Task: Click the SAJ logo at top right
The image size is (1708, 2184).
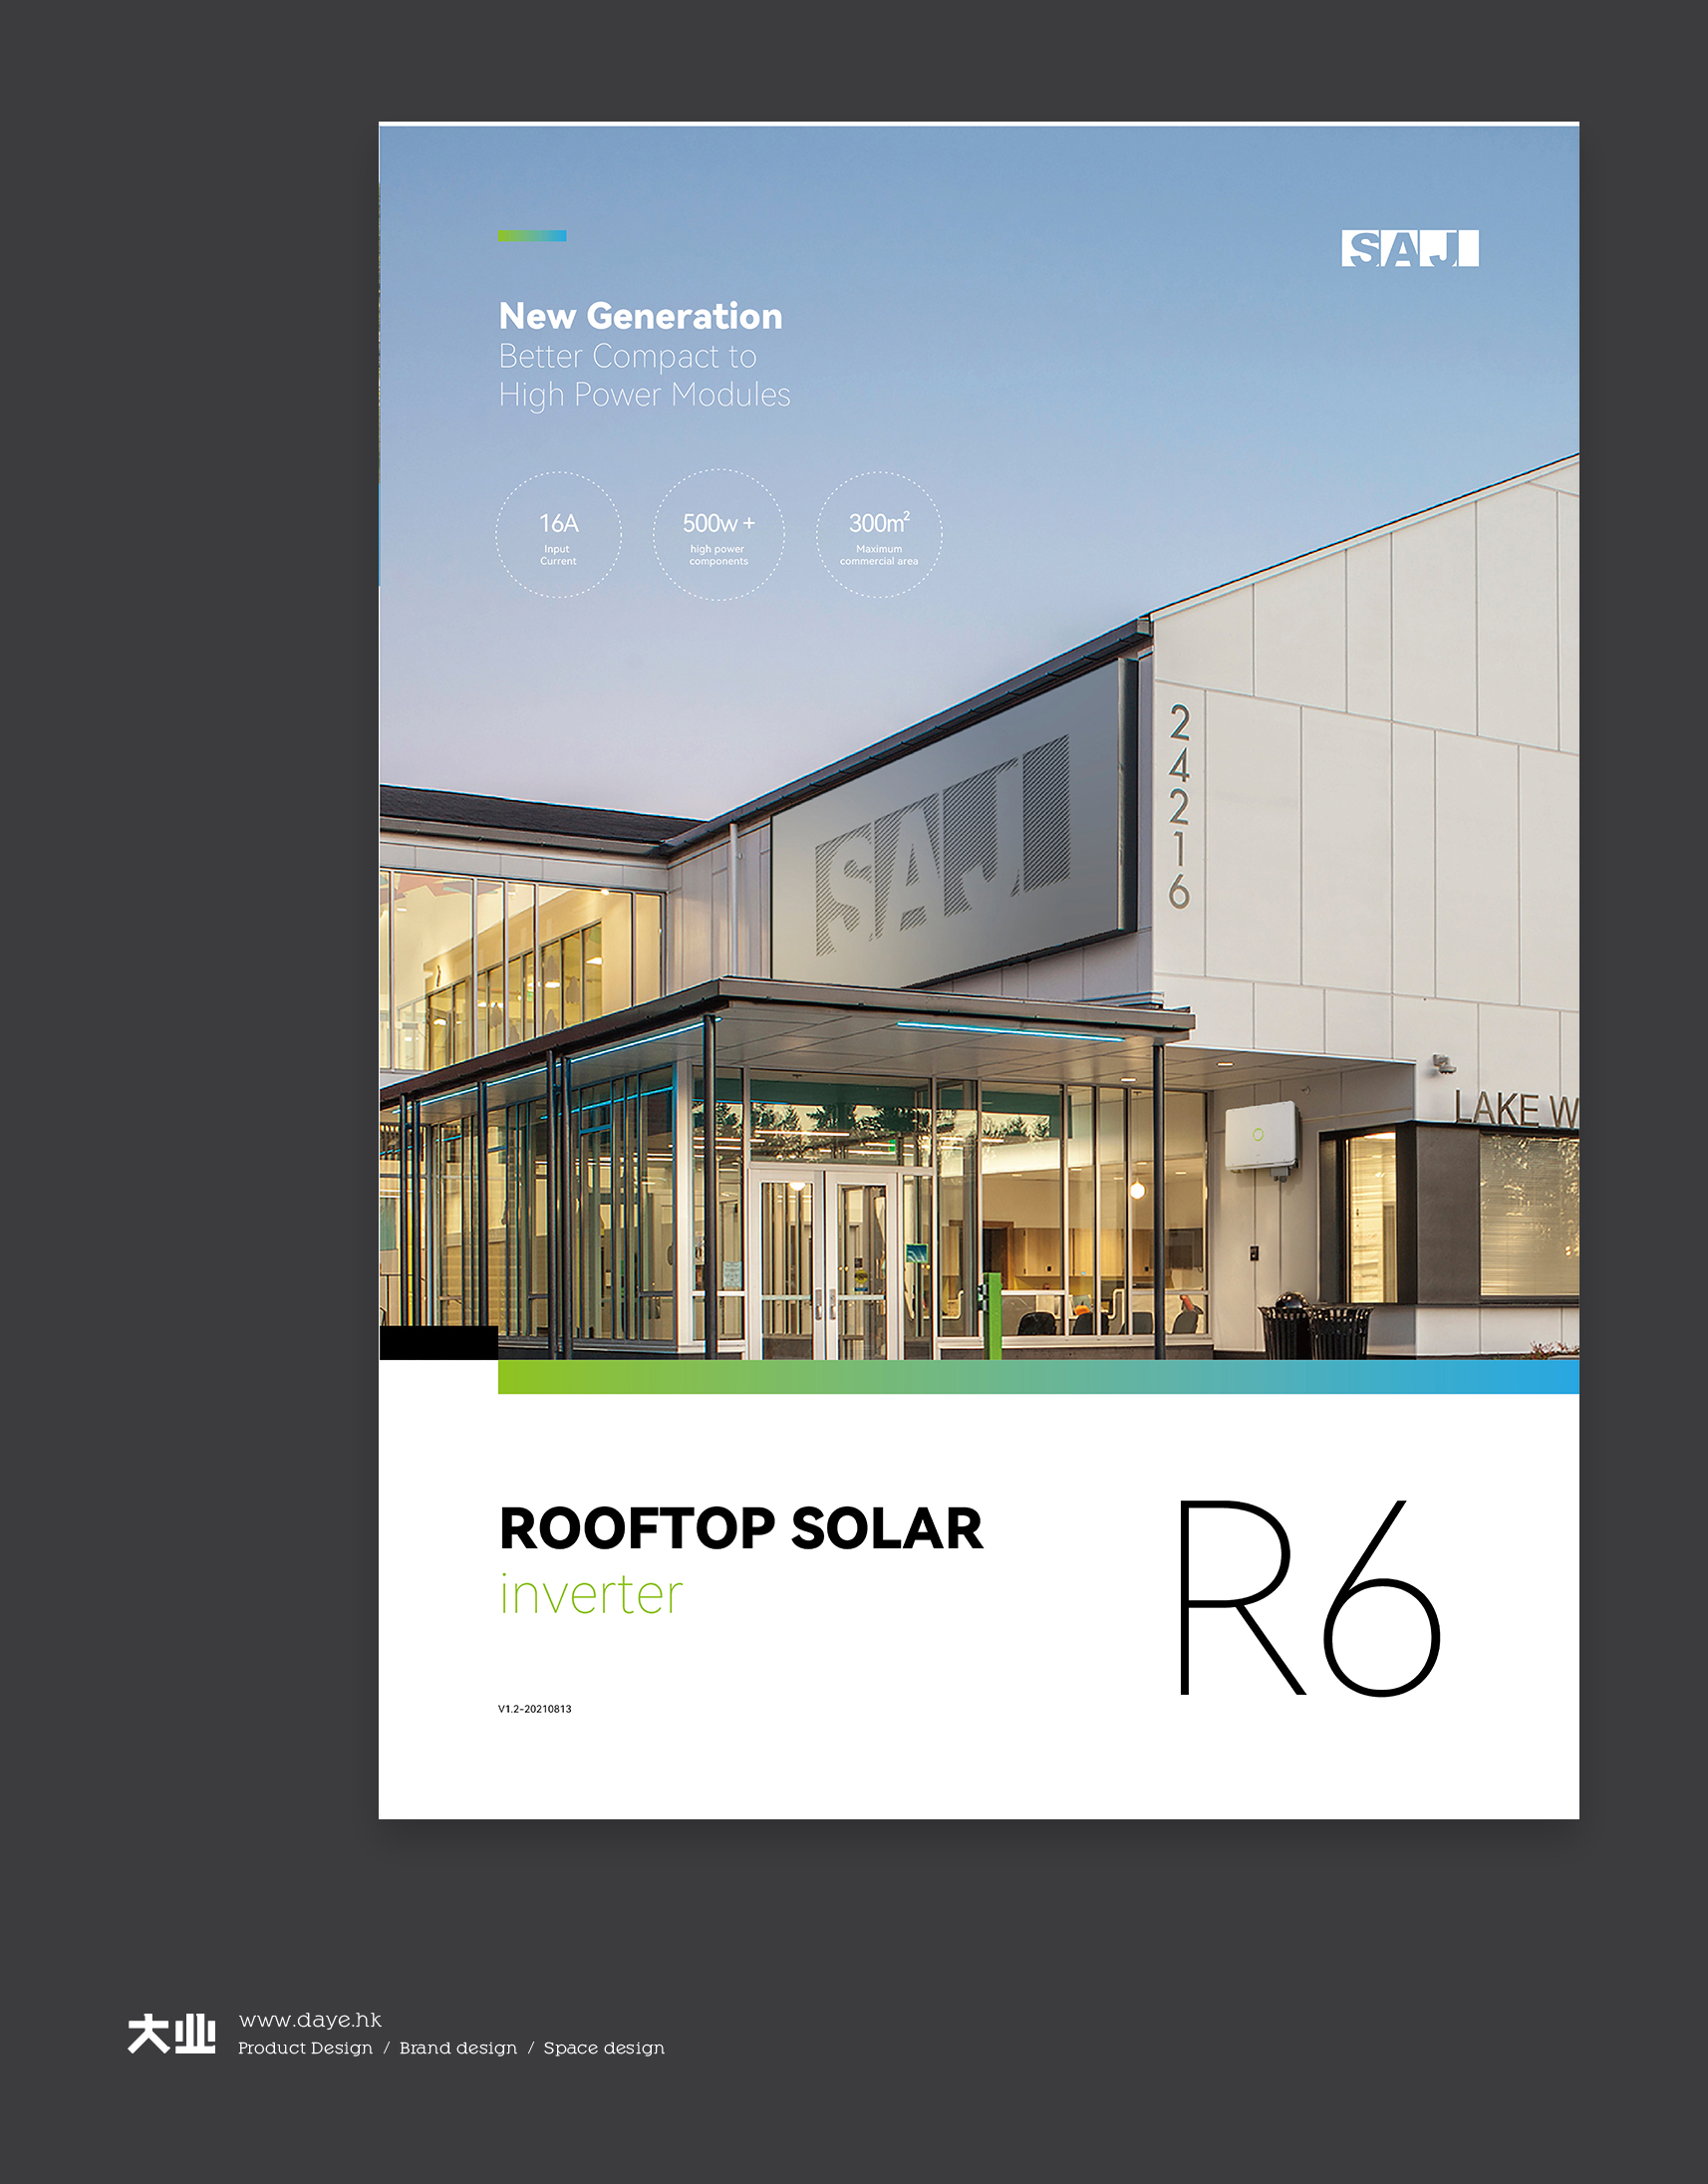Action: 1410,248
